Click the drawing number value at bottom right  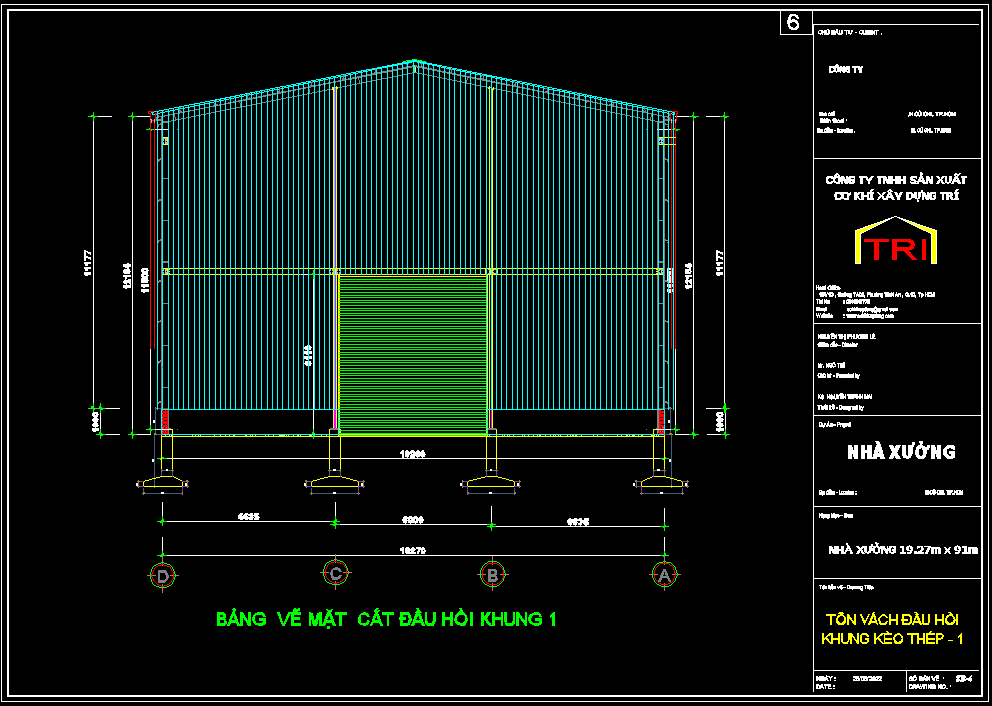pos(964,678)
